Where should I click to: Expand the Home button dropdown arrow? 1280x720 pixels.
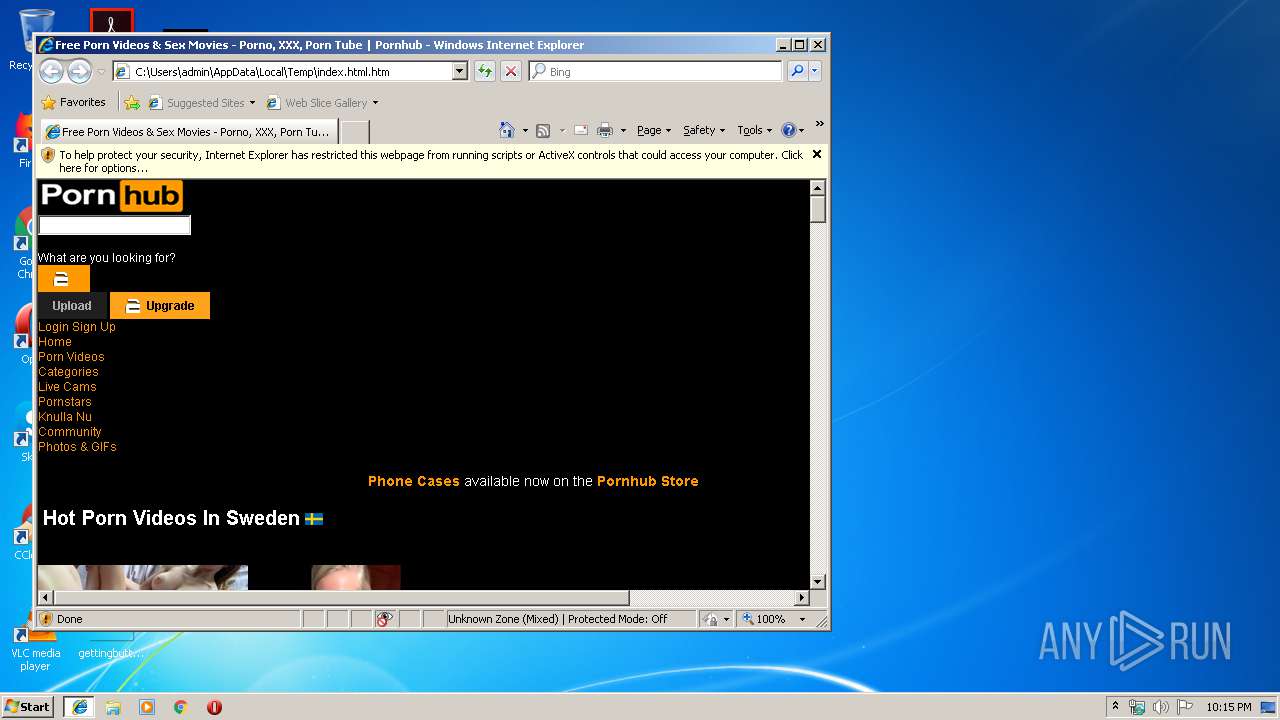click(525, 130)
